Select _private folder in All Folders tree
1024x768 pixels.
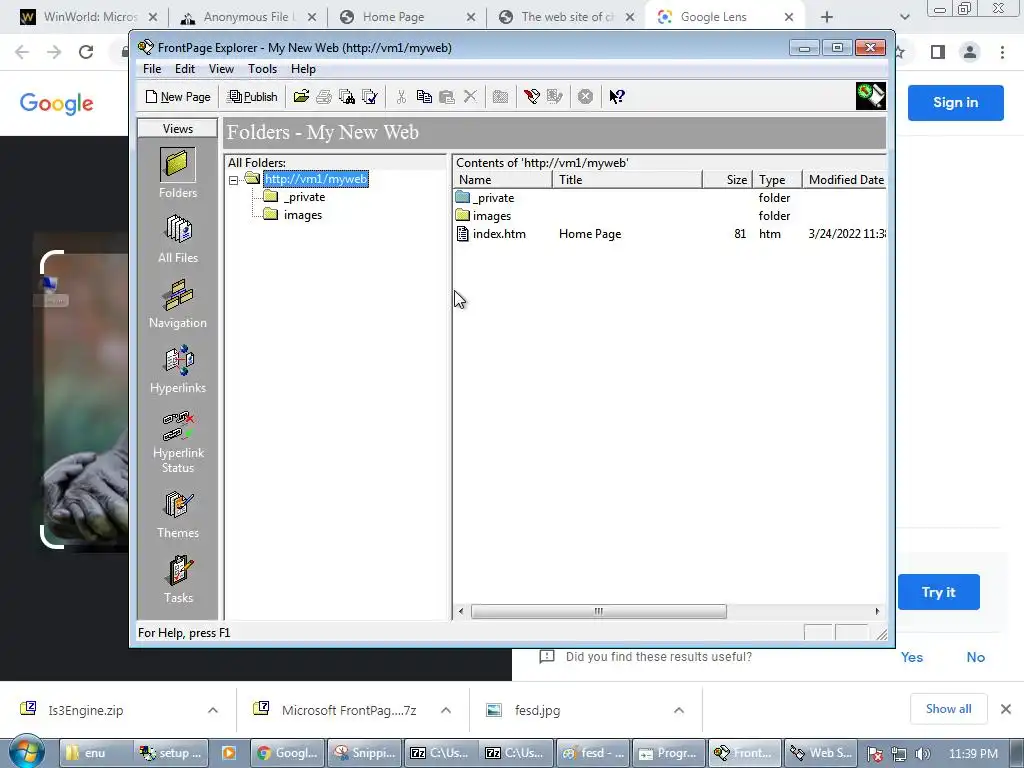[x=304, y=197]
